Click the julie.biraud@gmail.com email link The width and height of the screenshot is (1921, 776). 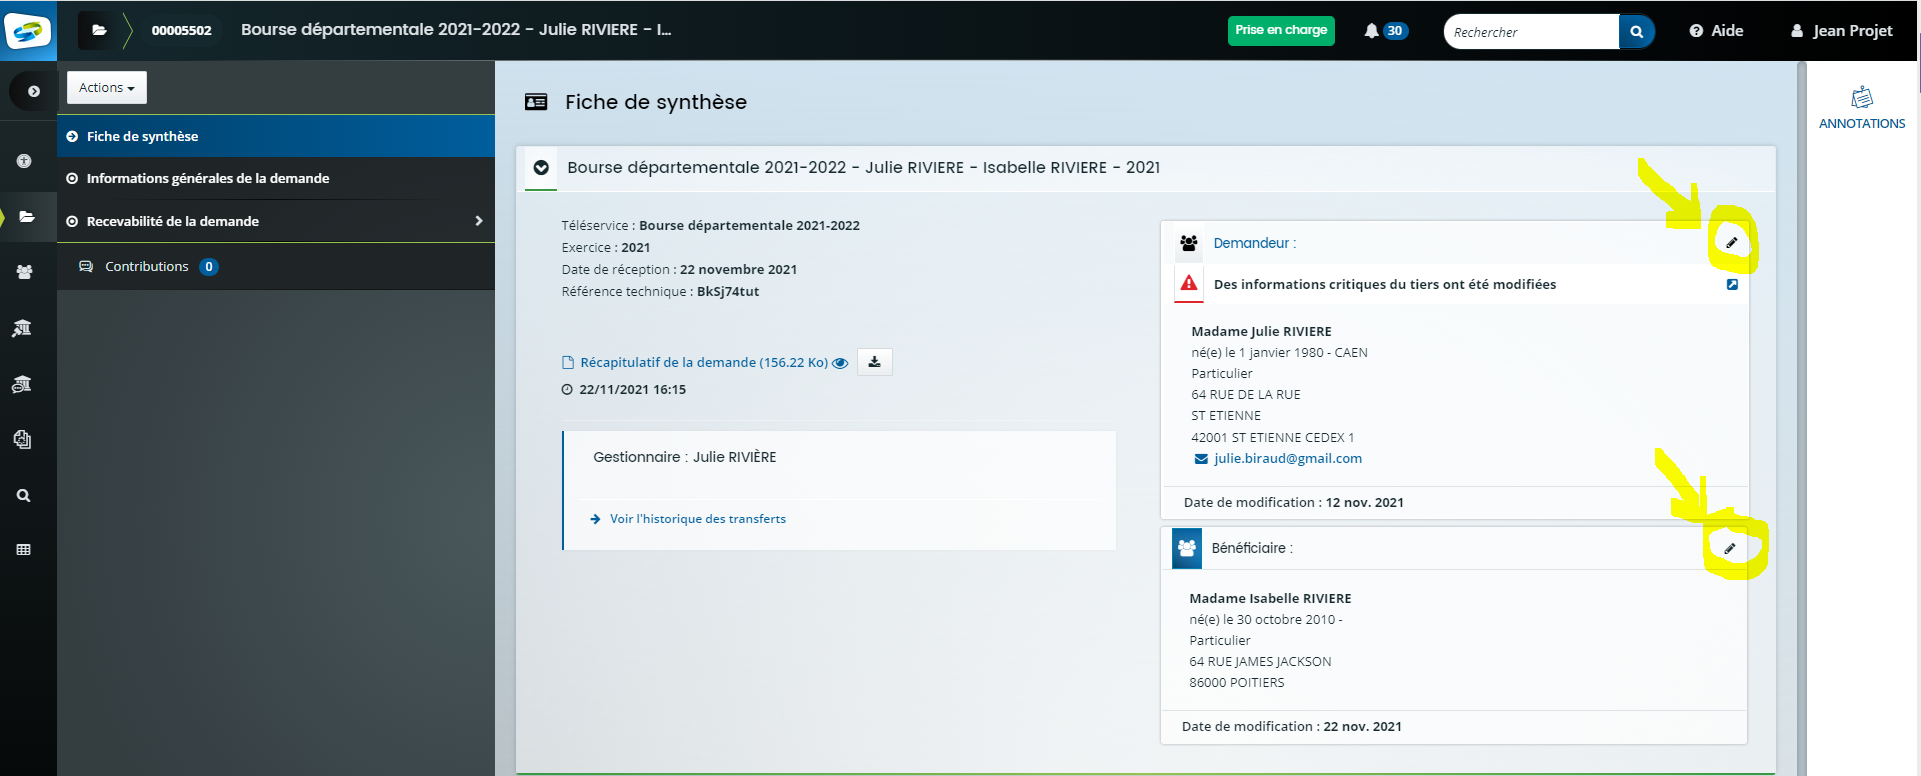click(x=1287, y=459)
